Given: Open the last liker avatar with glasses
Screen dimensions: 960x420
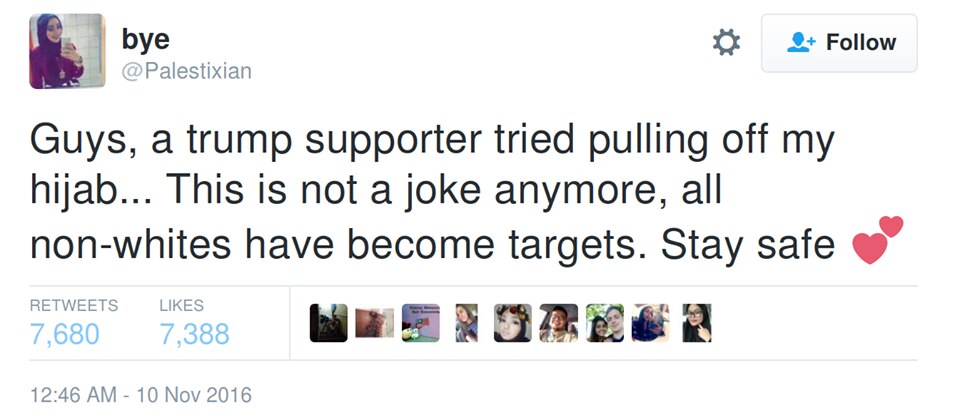Looking at the screenshot, I should coord(697,322).
